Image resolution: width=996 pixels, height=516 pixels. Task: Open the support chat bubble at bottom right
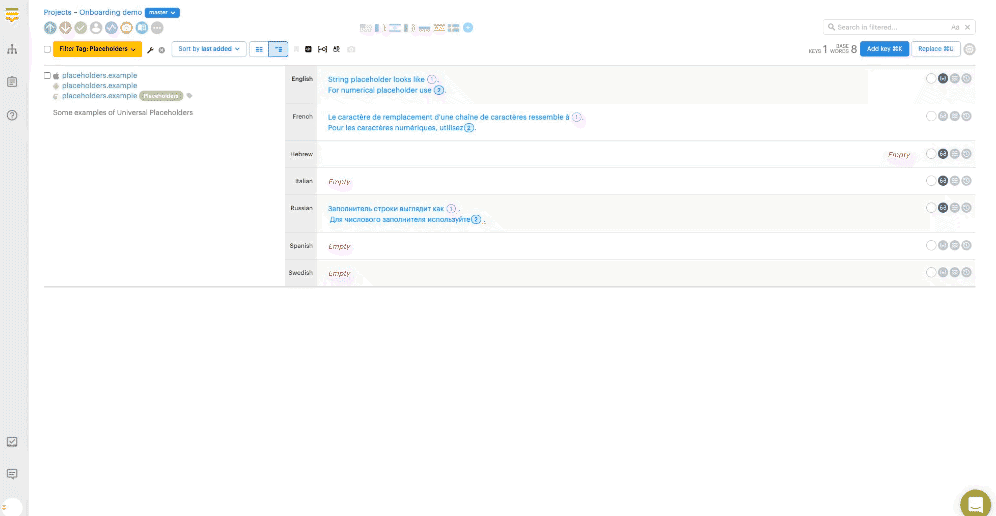point(976,506)
